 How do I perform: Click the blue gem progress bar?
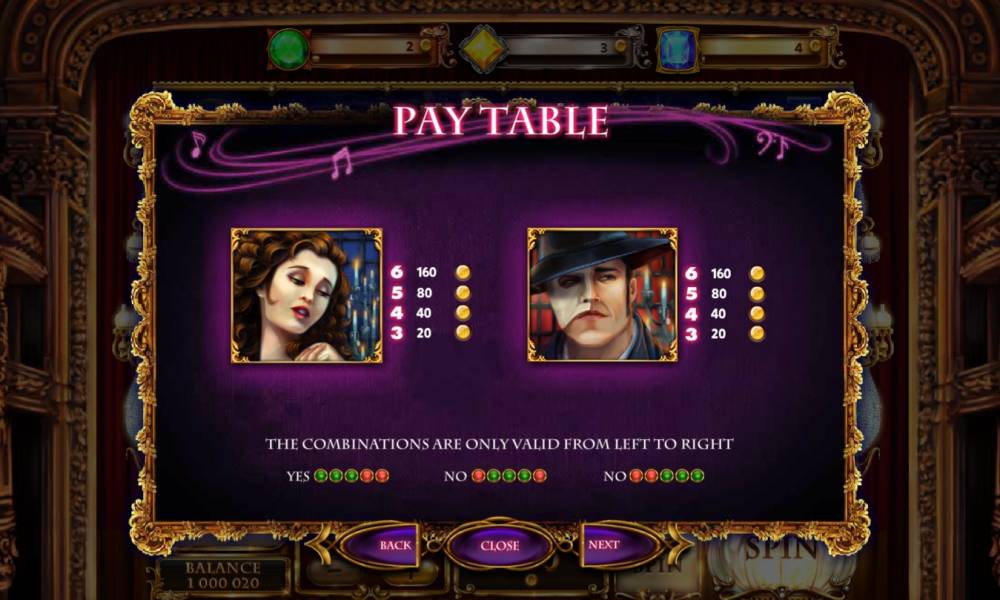coord(761,47)
